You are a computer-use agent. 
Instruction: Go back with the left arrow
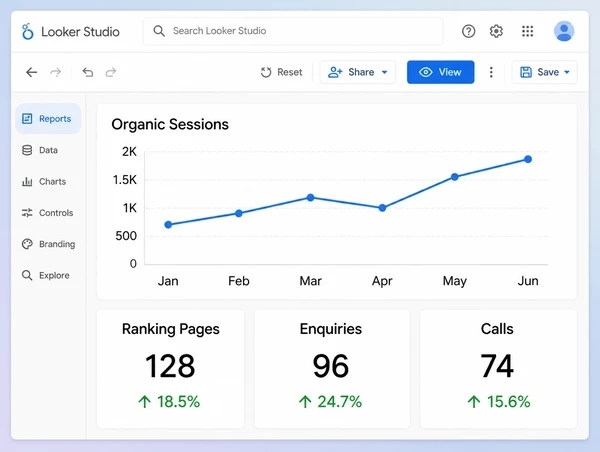pyautogui.click(x=31, y=72)
